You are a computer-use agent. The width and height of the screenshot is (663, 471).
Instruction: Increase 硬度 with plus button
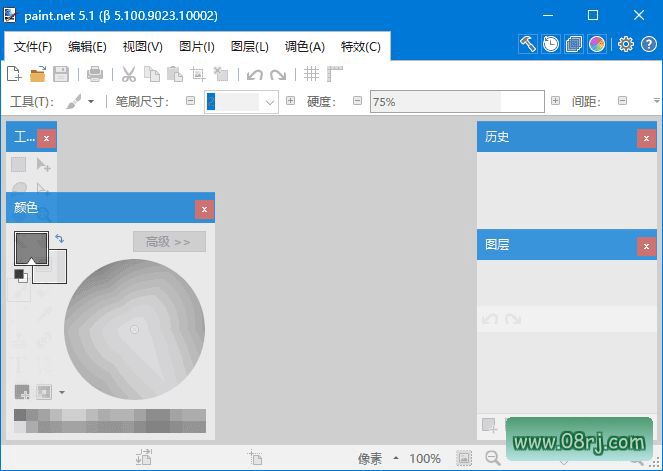[x=555, y=101]
